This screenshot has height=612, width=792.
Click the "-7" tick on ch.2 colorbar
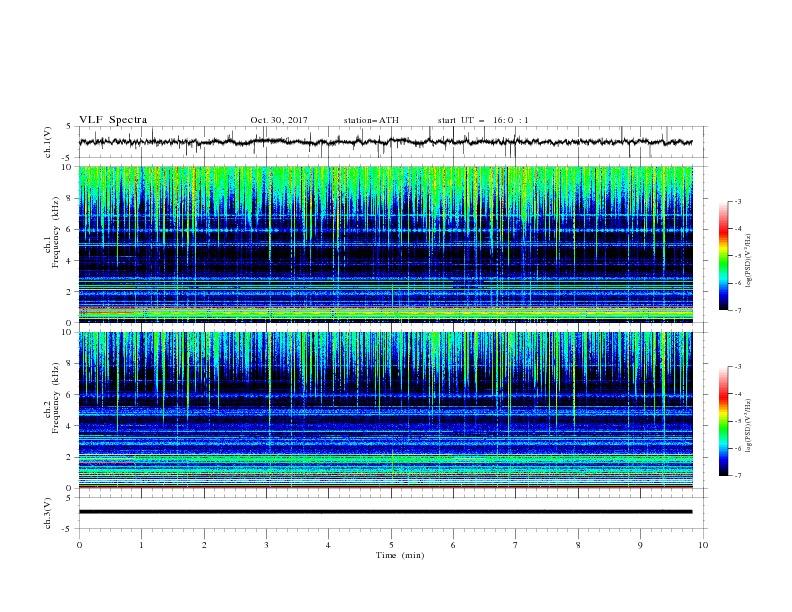pos(738,475)
